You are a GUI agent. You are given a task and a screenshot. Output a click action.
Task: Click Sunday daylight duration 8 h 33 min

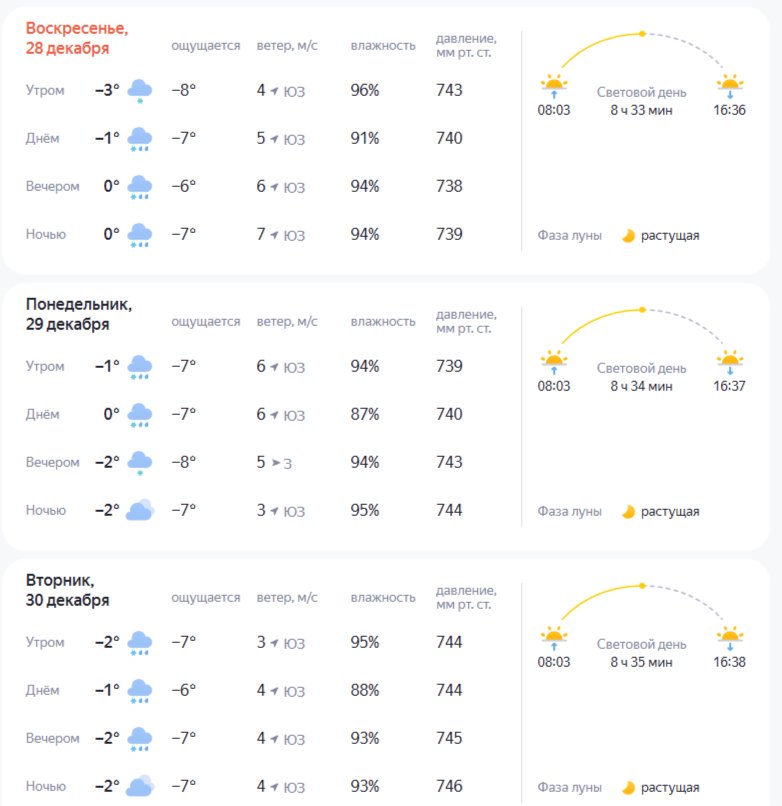click(642, 109)
